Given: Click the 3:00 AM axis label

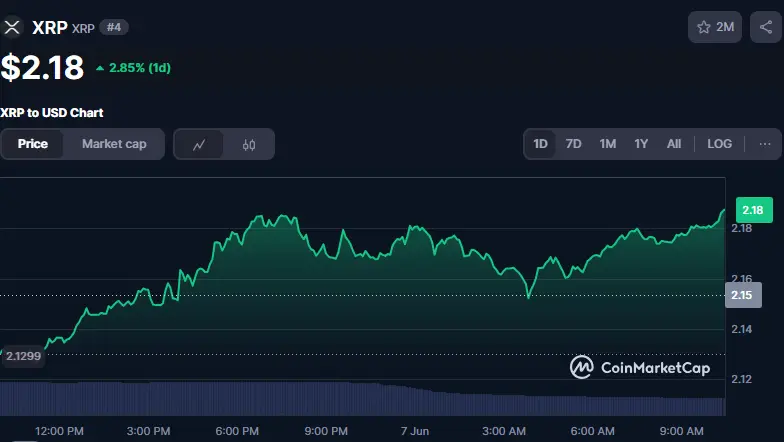Looking at the screenshot, I should point(504,431).
